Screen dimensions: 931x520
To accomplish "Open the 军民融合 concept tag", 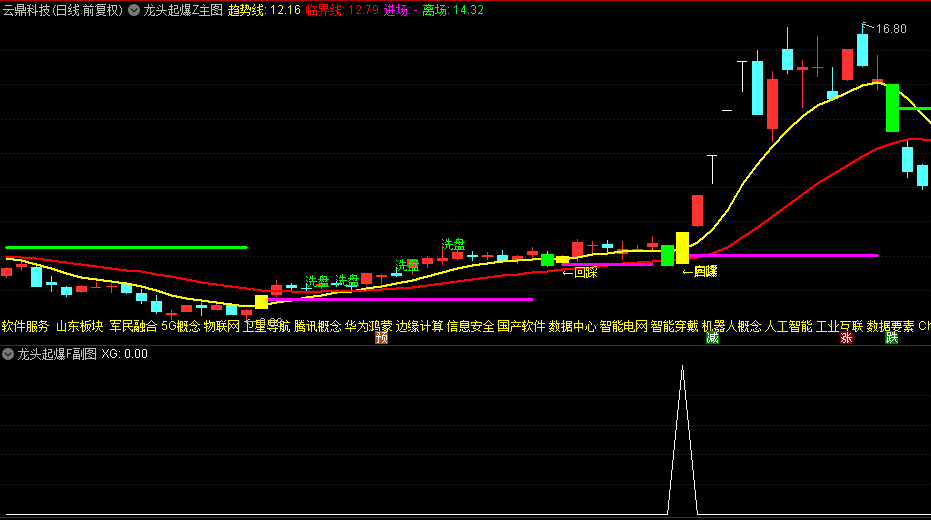I will [134, 326].
